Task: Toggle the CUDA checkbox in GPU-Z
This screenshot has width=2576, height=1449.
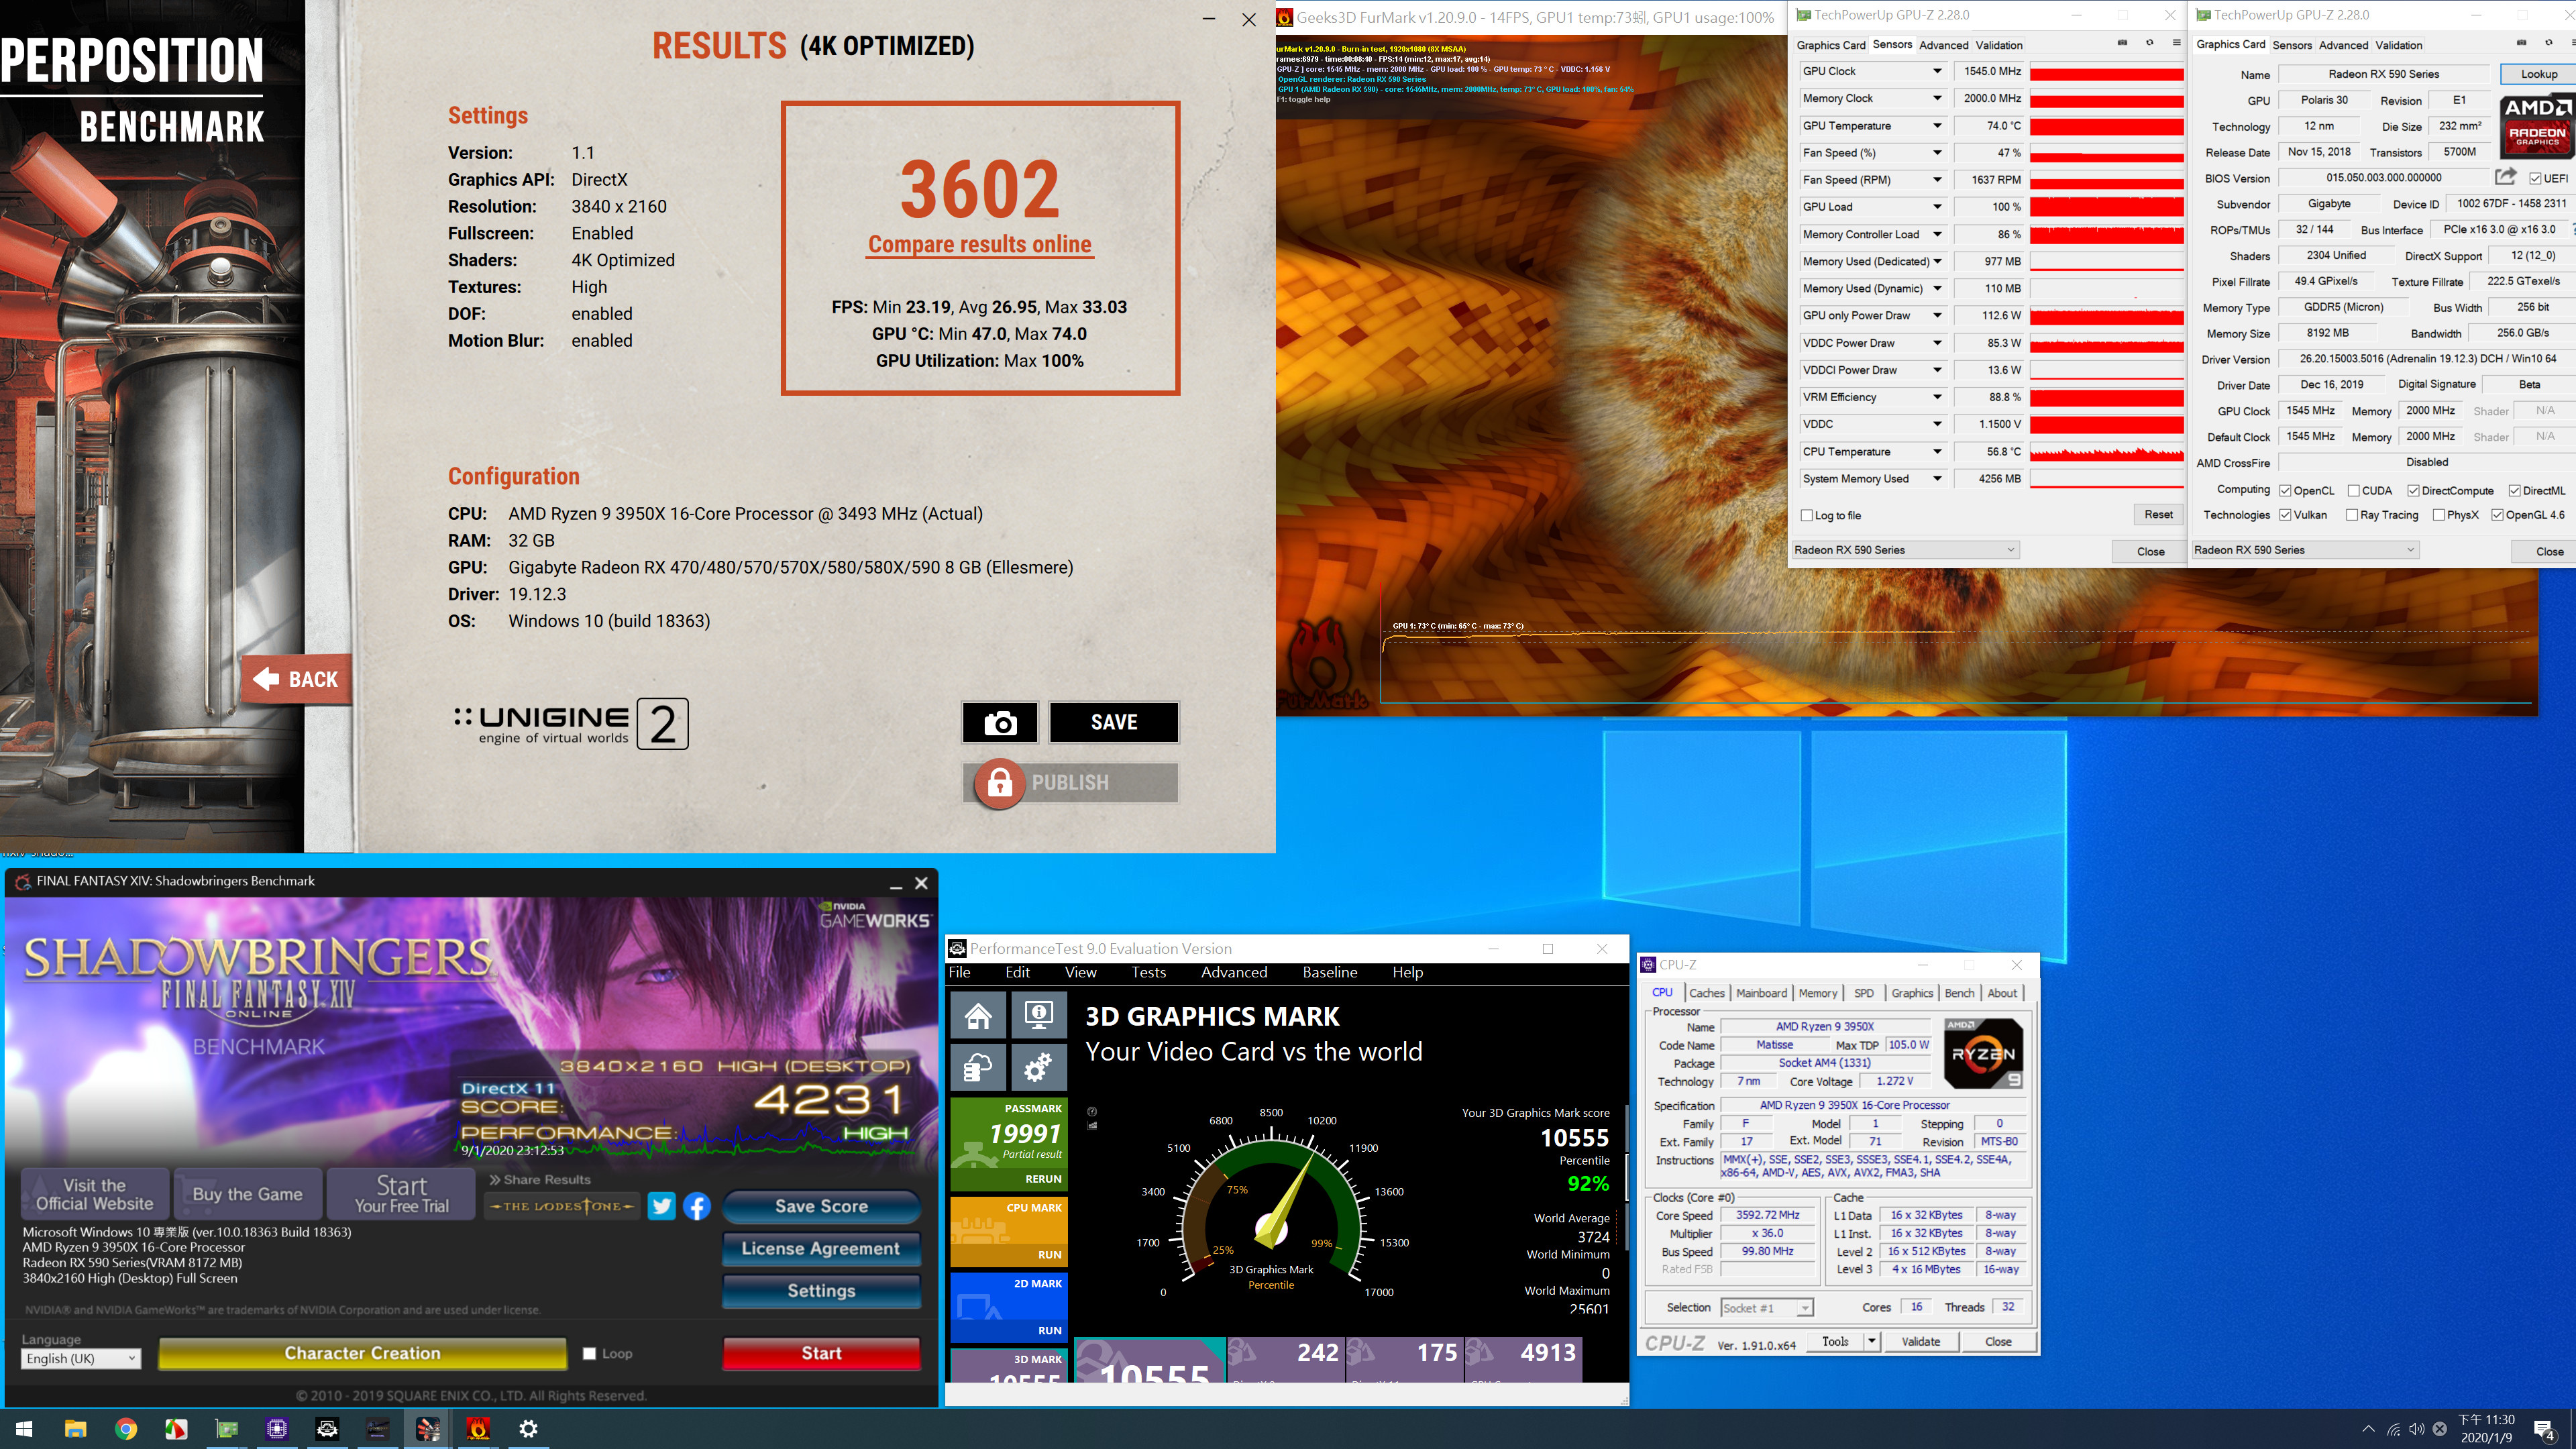Action: point(2353,490)
